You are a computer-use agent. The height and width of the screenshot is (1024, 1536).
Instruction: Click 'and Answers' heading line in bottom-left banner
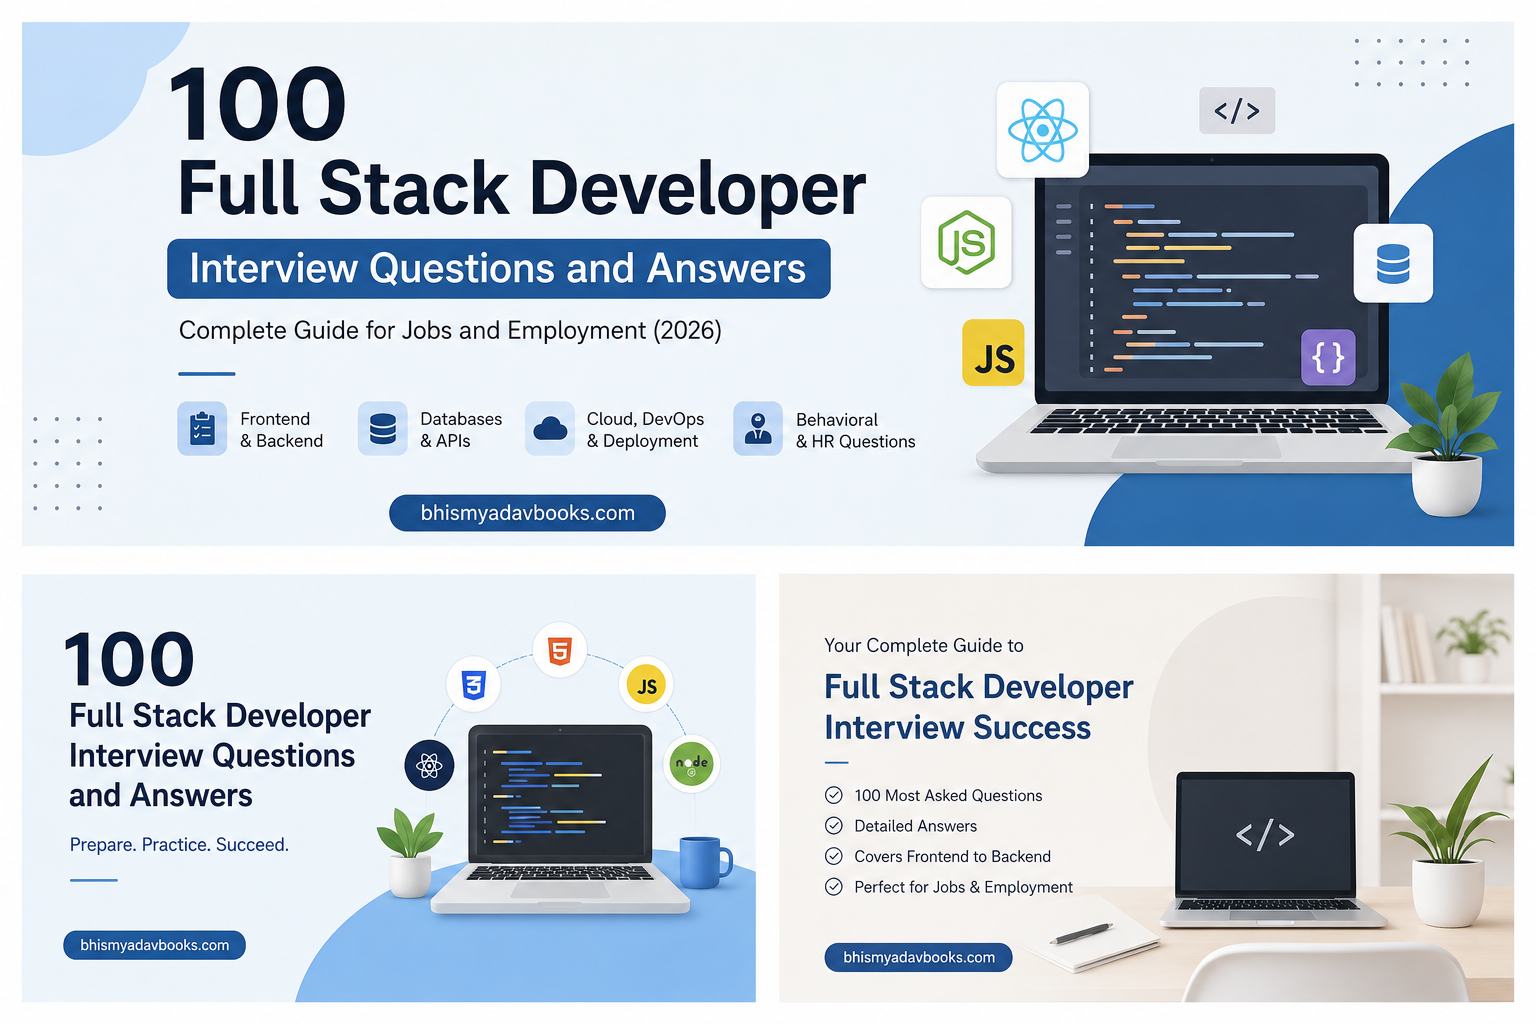161,795
